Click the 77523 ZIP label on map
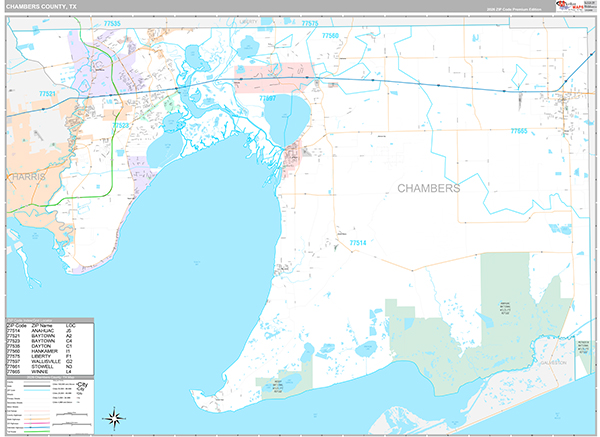Viewport: 600px width, 437px height. (121, 126)
